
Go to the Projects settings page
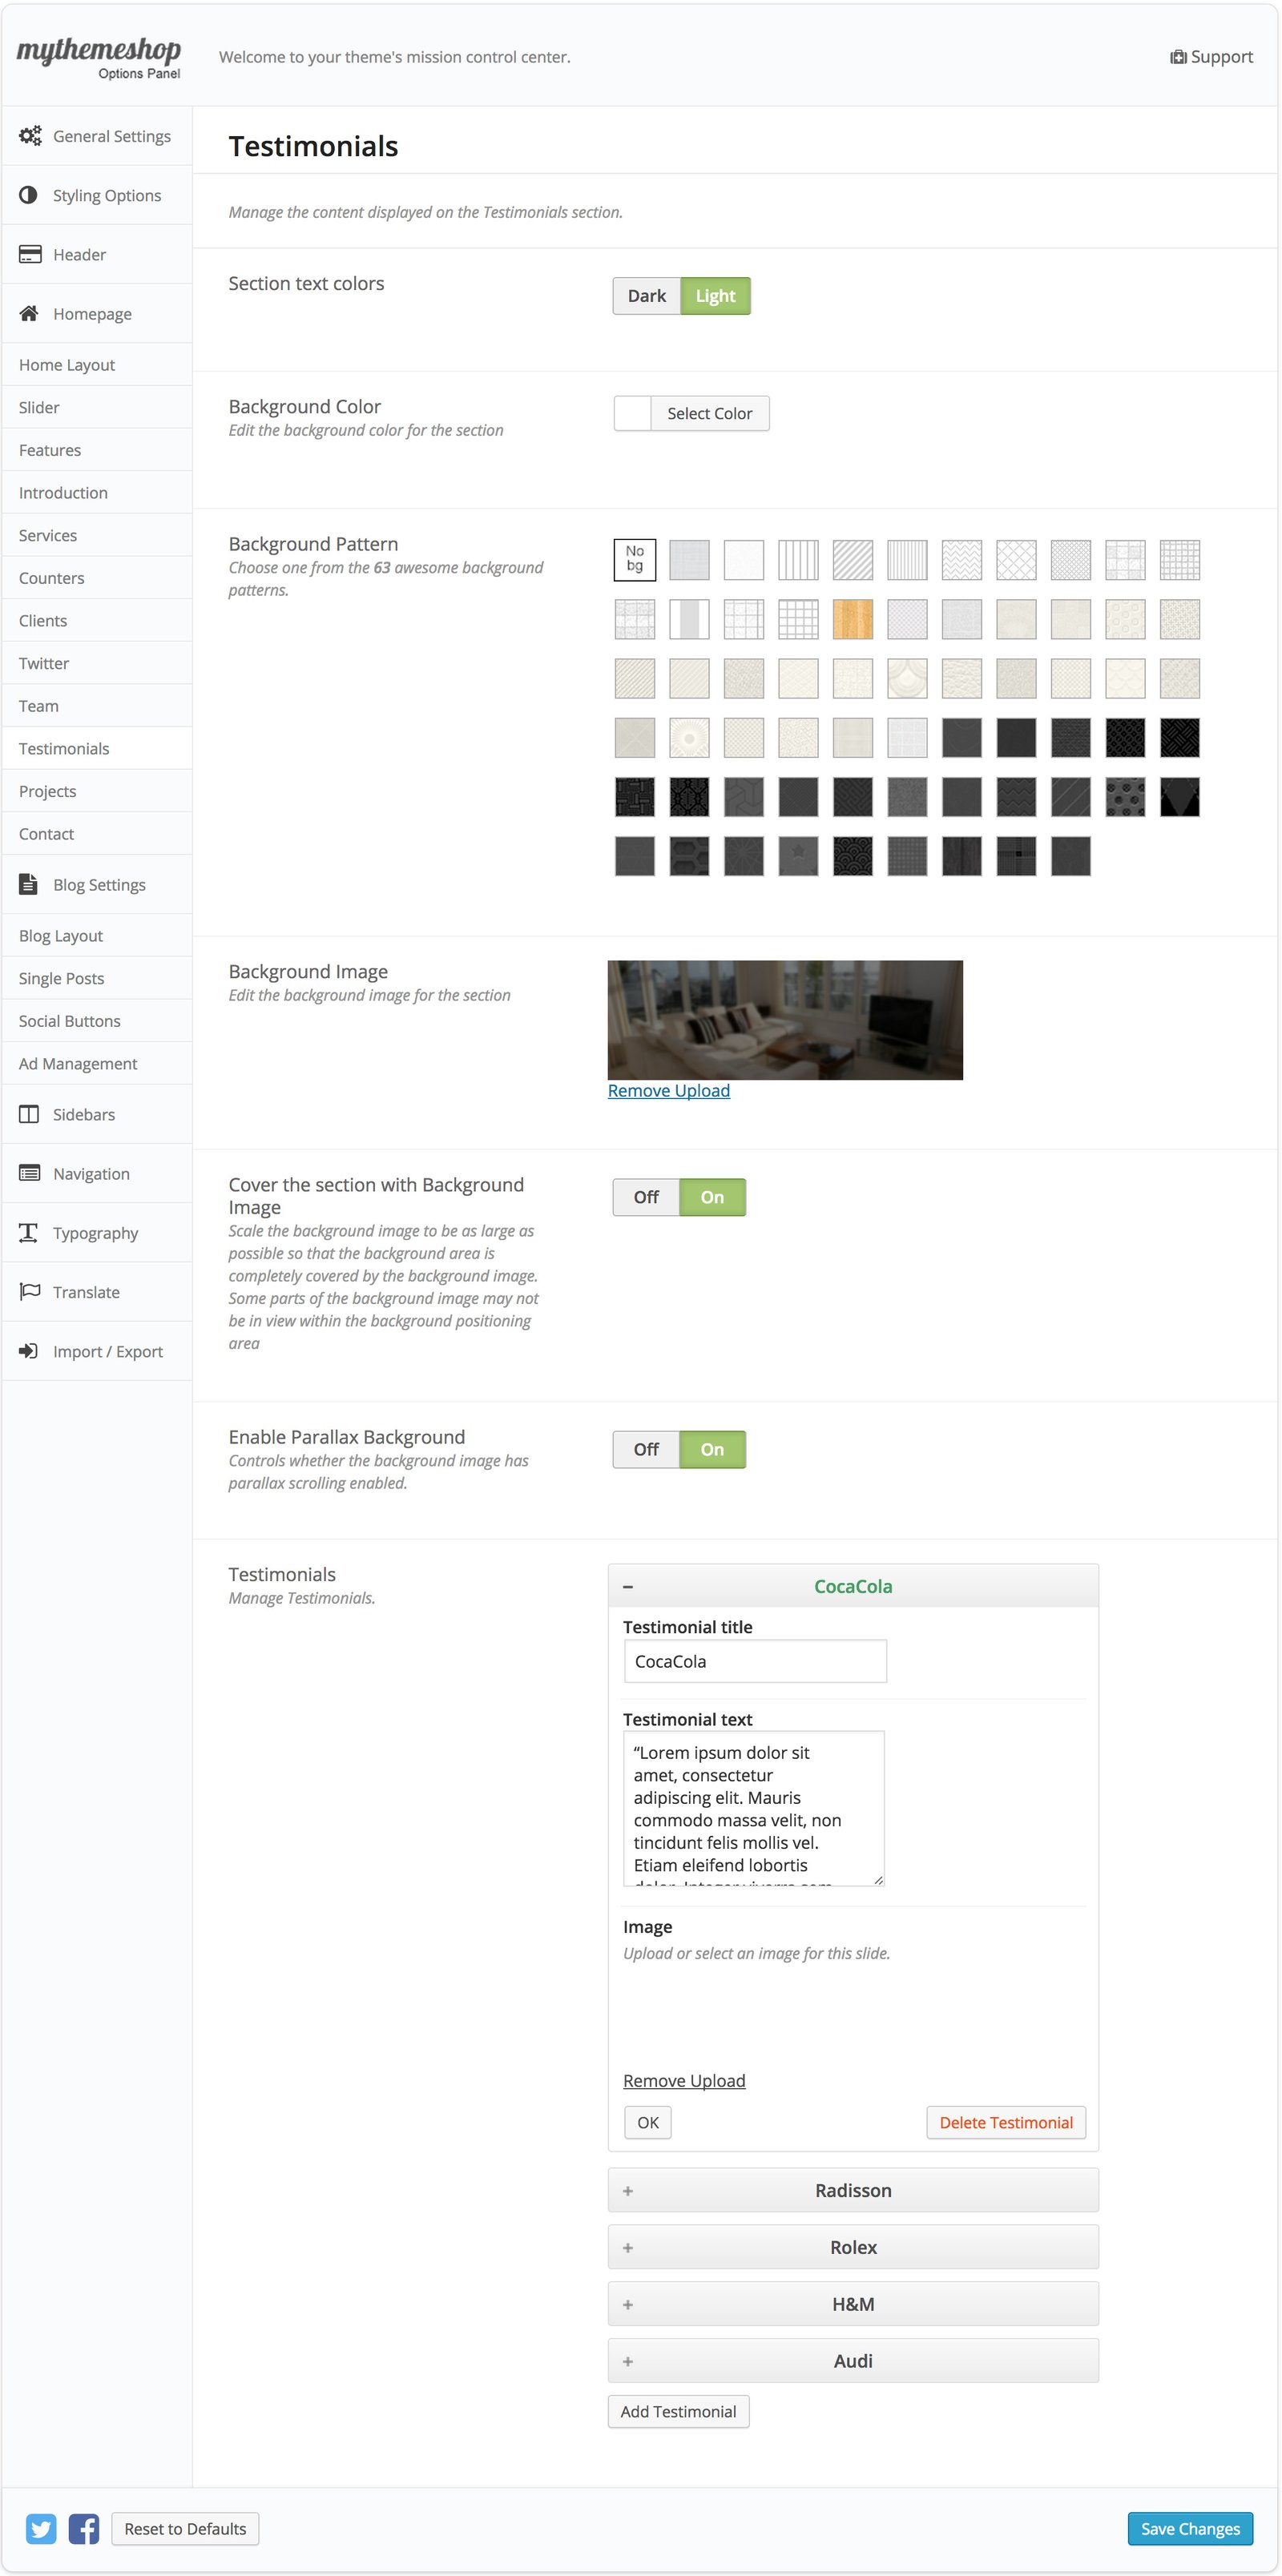(48, 791)
